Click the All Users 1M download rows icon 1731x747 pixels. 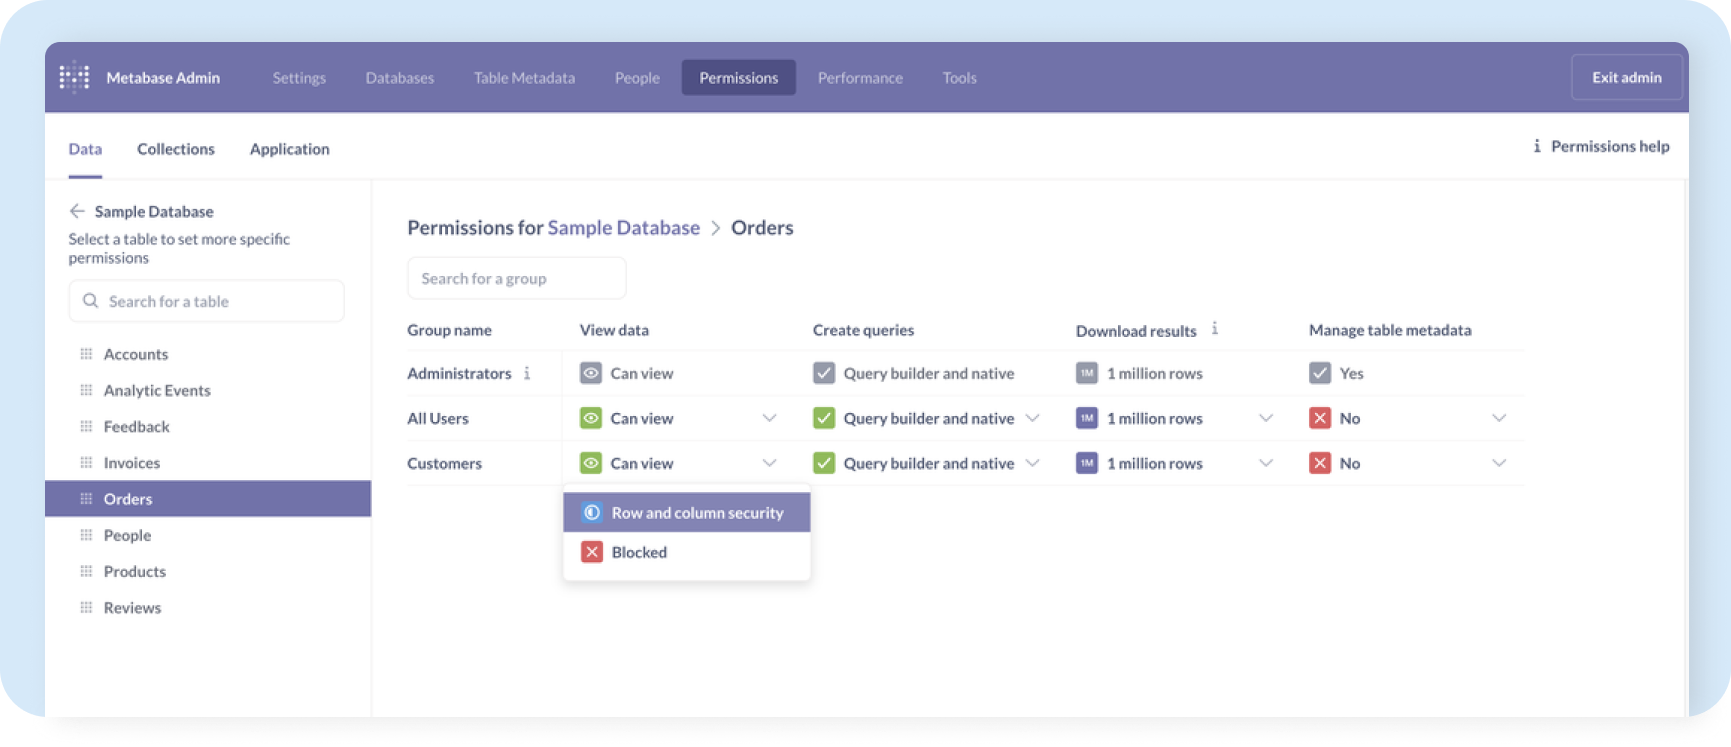(x=1087, y=418)
